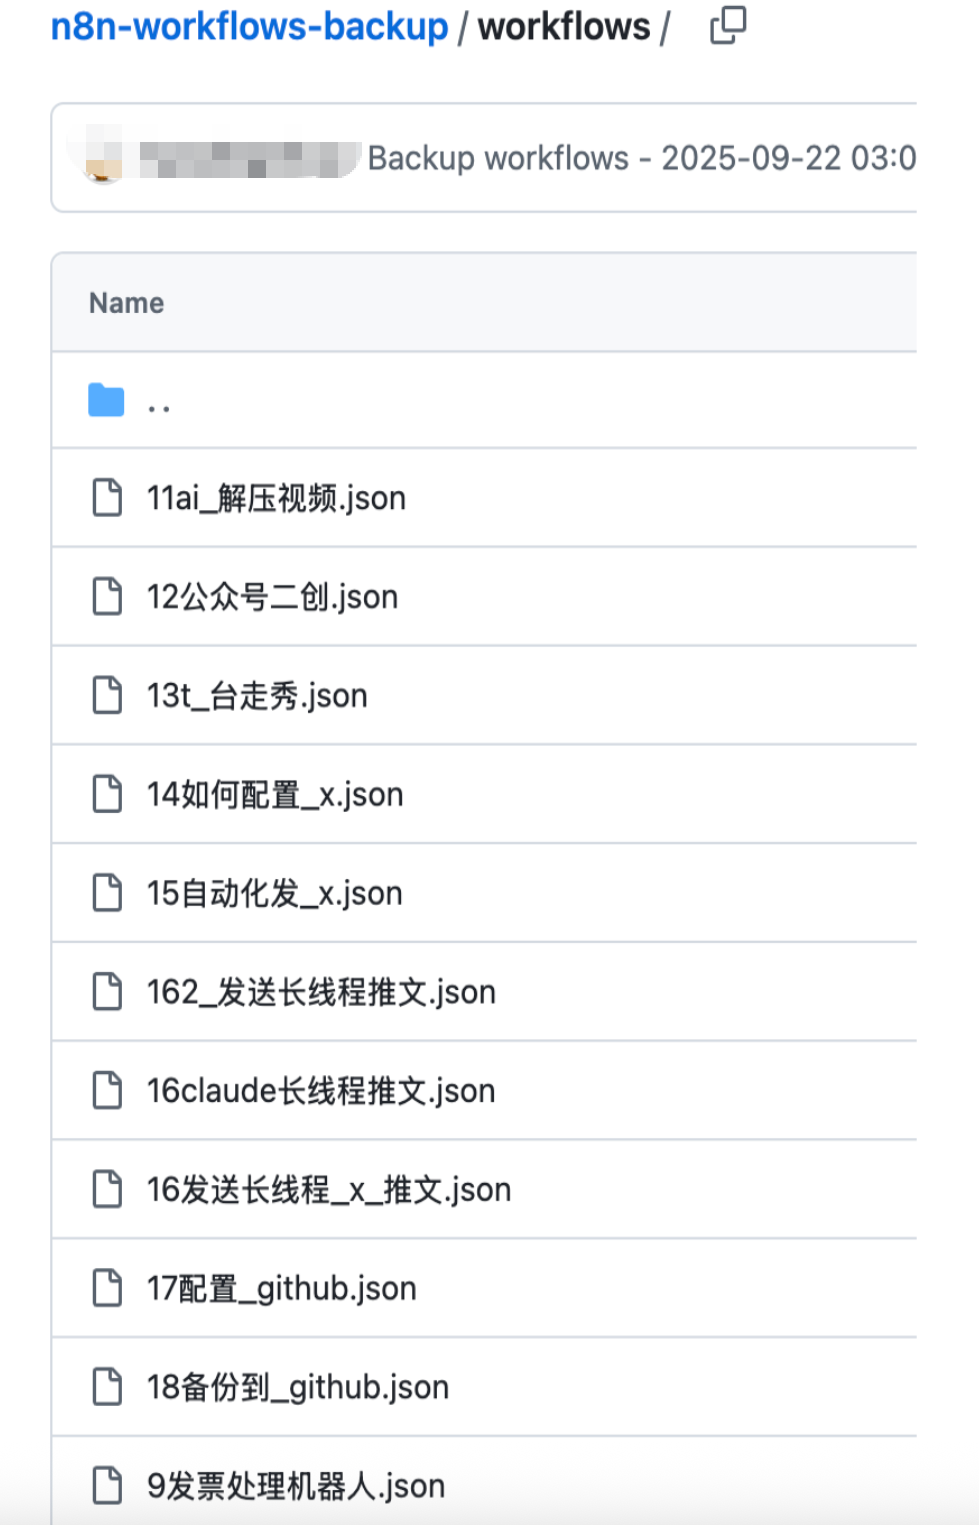
Task: Open 17配置_github.json file
Action: [282, 1289]
